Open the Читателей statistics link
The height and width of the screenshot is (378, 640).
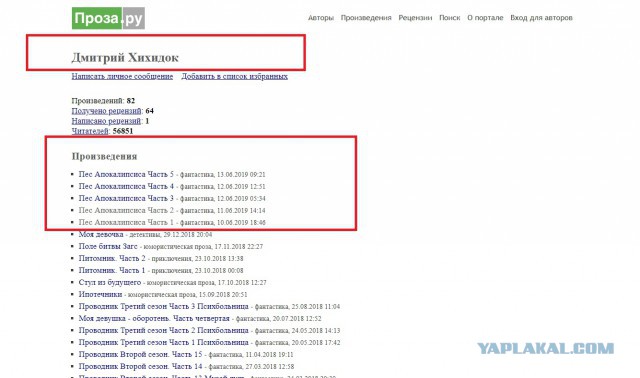pos(90,131)
